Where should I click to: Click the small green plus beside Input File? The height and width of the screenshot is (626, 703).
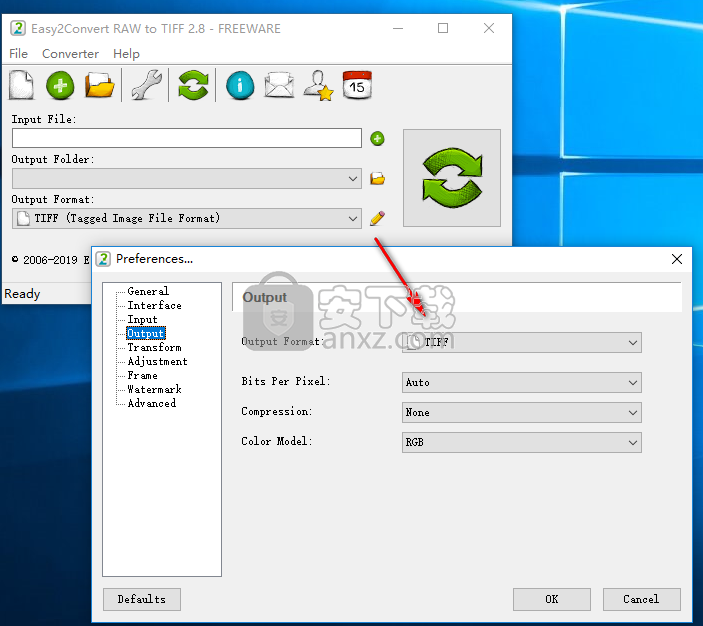[x=378, y=139]
